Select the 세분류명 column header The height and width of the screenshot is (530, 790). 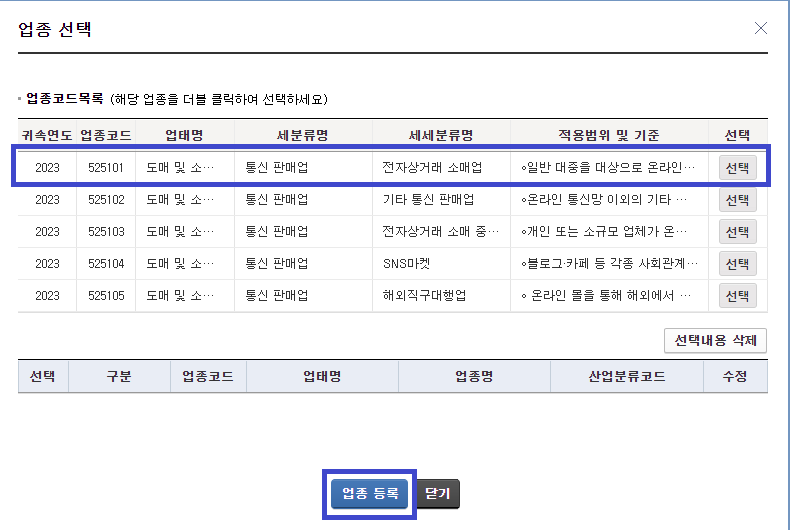303,135
